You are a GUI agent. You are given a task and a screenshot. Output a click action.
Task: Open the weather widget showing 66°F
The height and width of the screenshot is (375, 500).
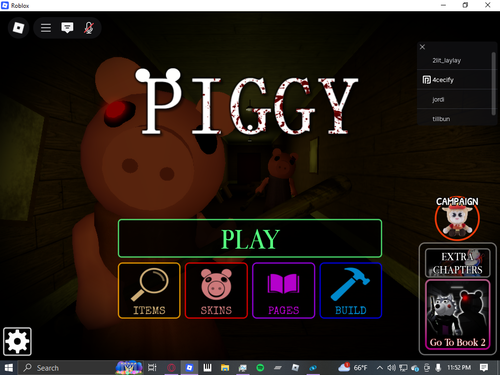click(352, 367)
